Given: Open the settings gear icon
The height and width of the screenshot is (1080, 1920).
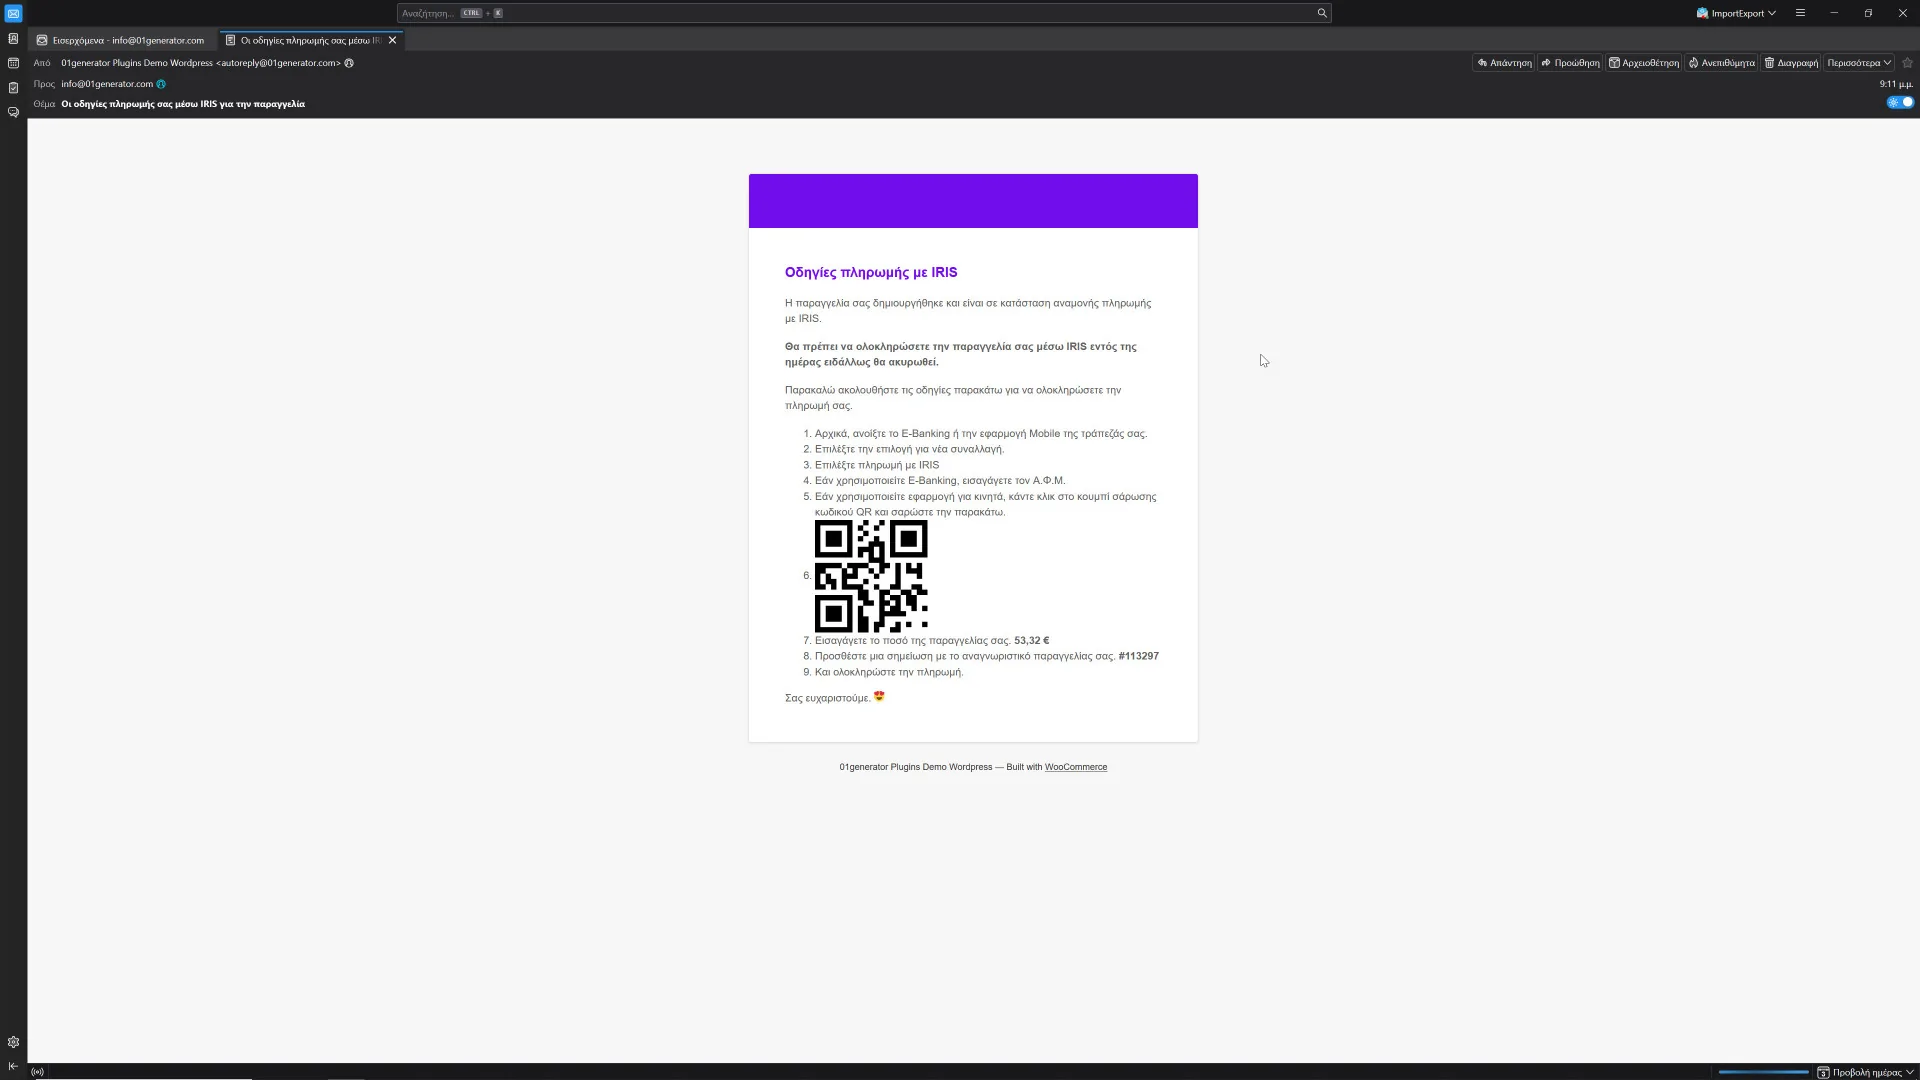Looking at the screenshot, I should (13, 1042).
